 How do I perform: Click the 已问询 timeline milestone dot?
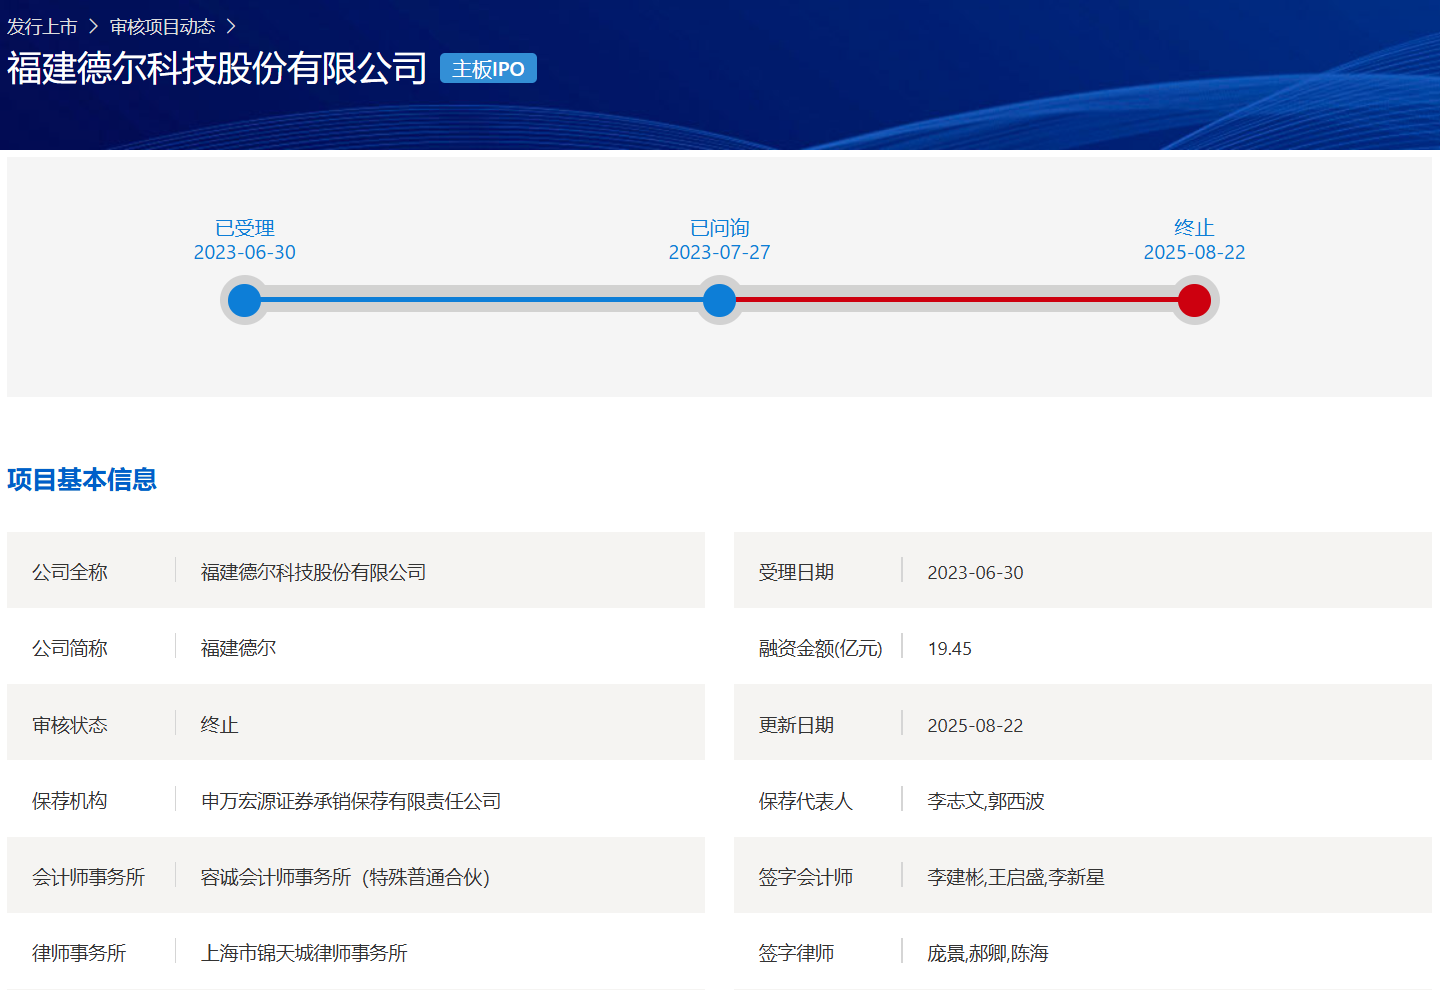[719, 300]
